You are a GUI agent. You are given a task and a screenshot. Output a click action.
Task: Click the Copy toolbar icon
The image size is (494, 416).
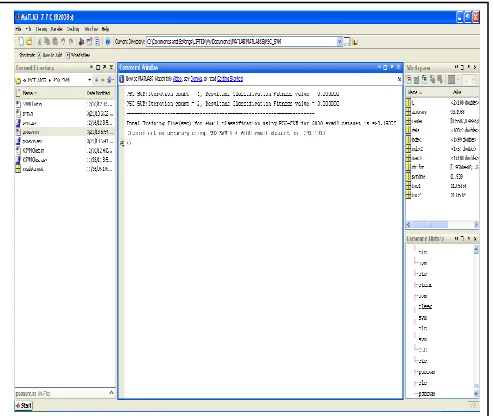tap(47, 42)
